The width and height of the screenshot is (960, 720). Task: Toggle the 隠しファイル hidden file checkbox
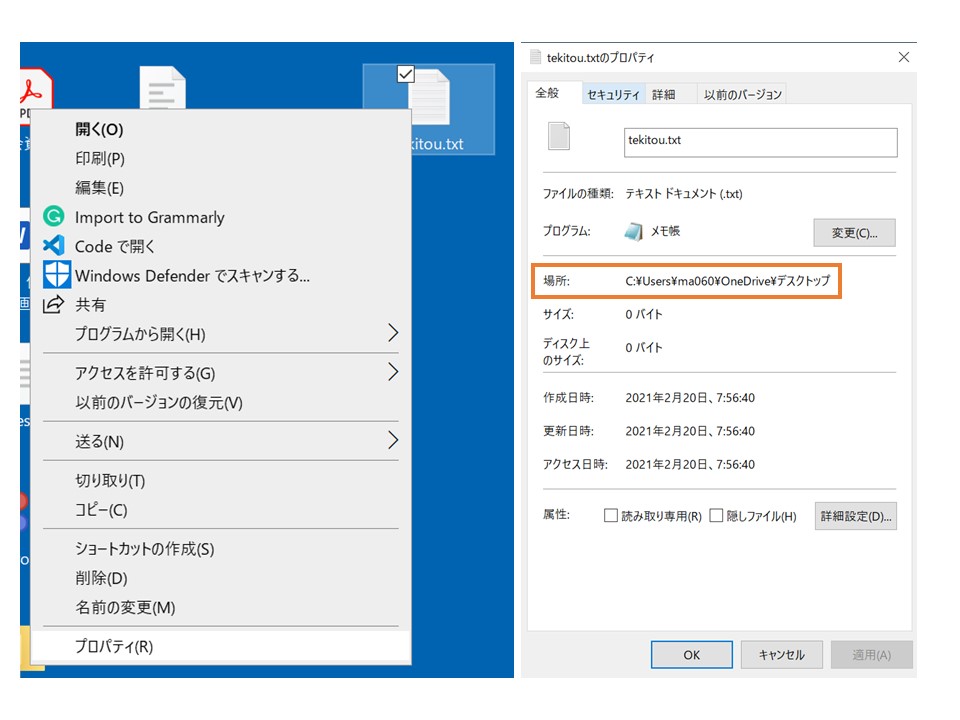point(716,516)
